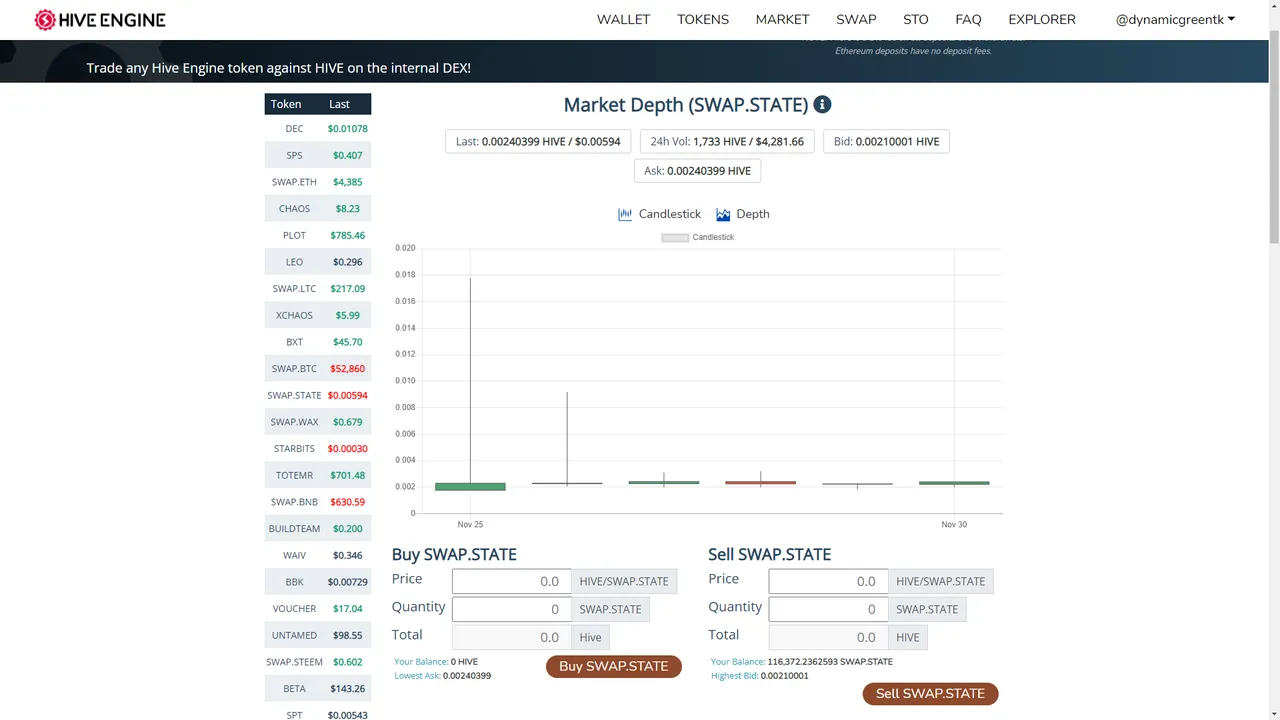Open the Market Depth info icon
The image size is (1280, 720).
(822, 104)
